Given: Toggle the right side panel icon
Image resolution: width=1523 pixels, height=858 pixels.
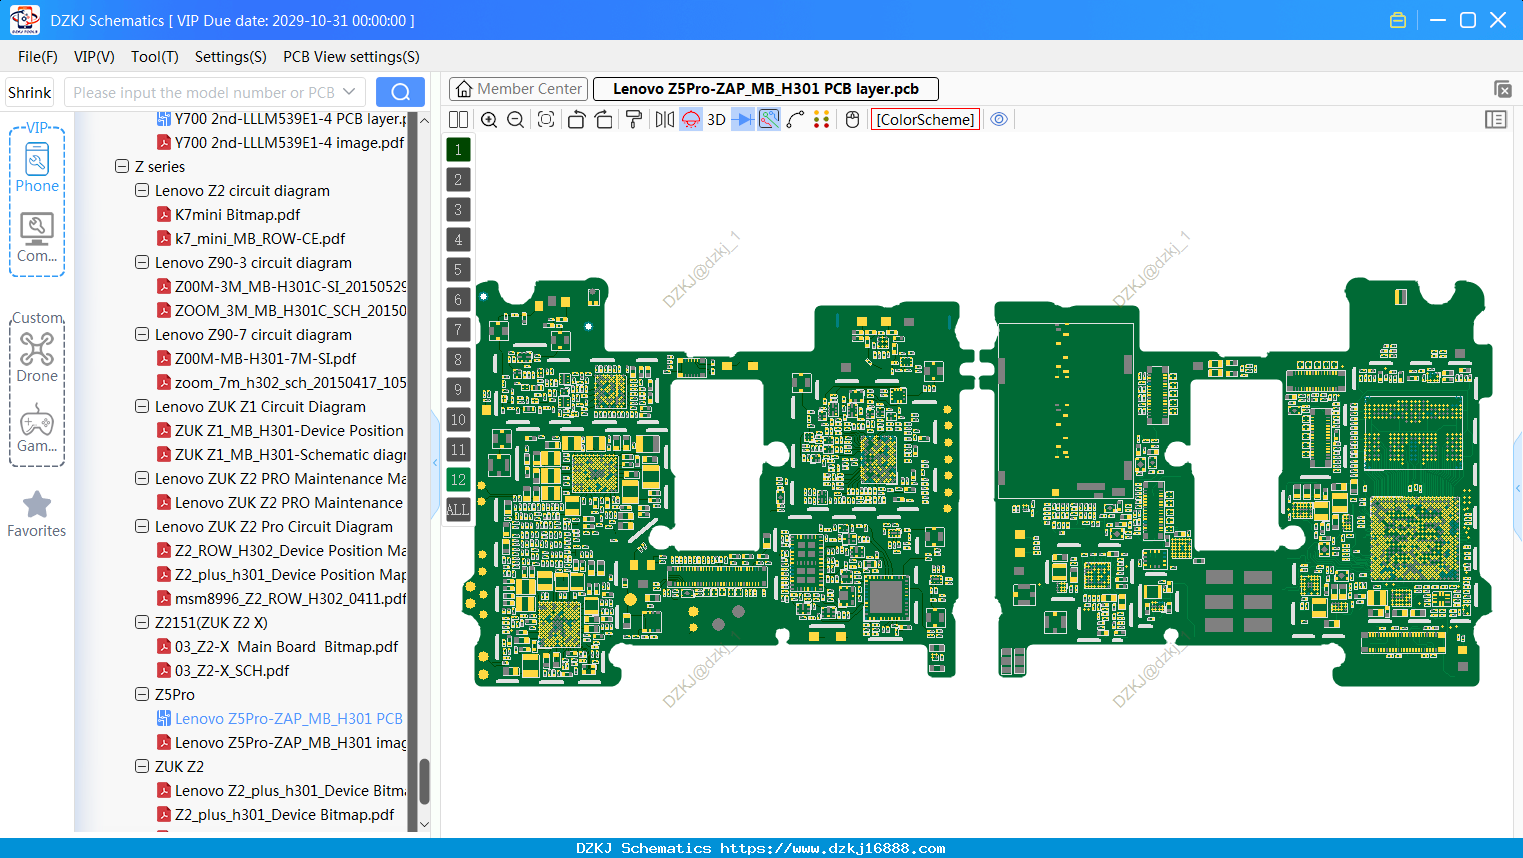Looking at the screenshot, I should pyautogui.click(x=1496, y=119).
